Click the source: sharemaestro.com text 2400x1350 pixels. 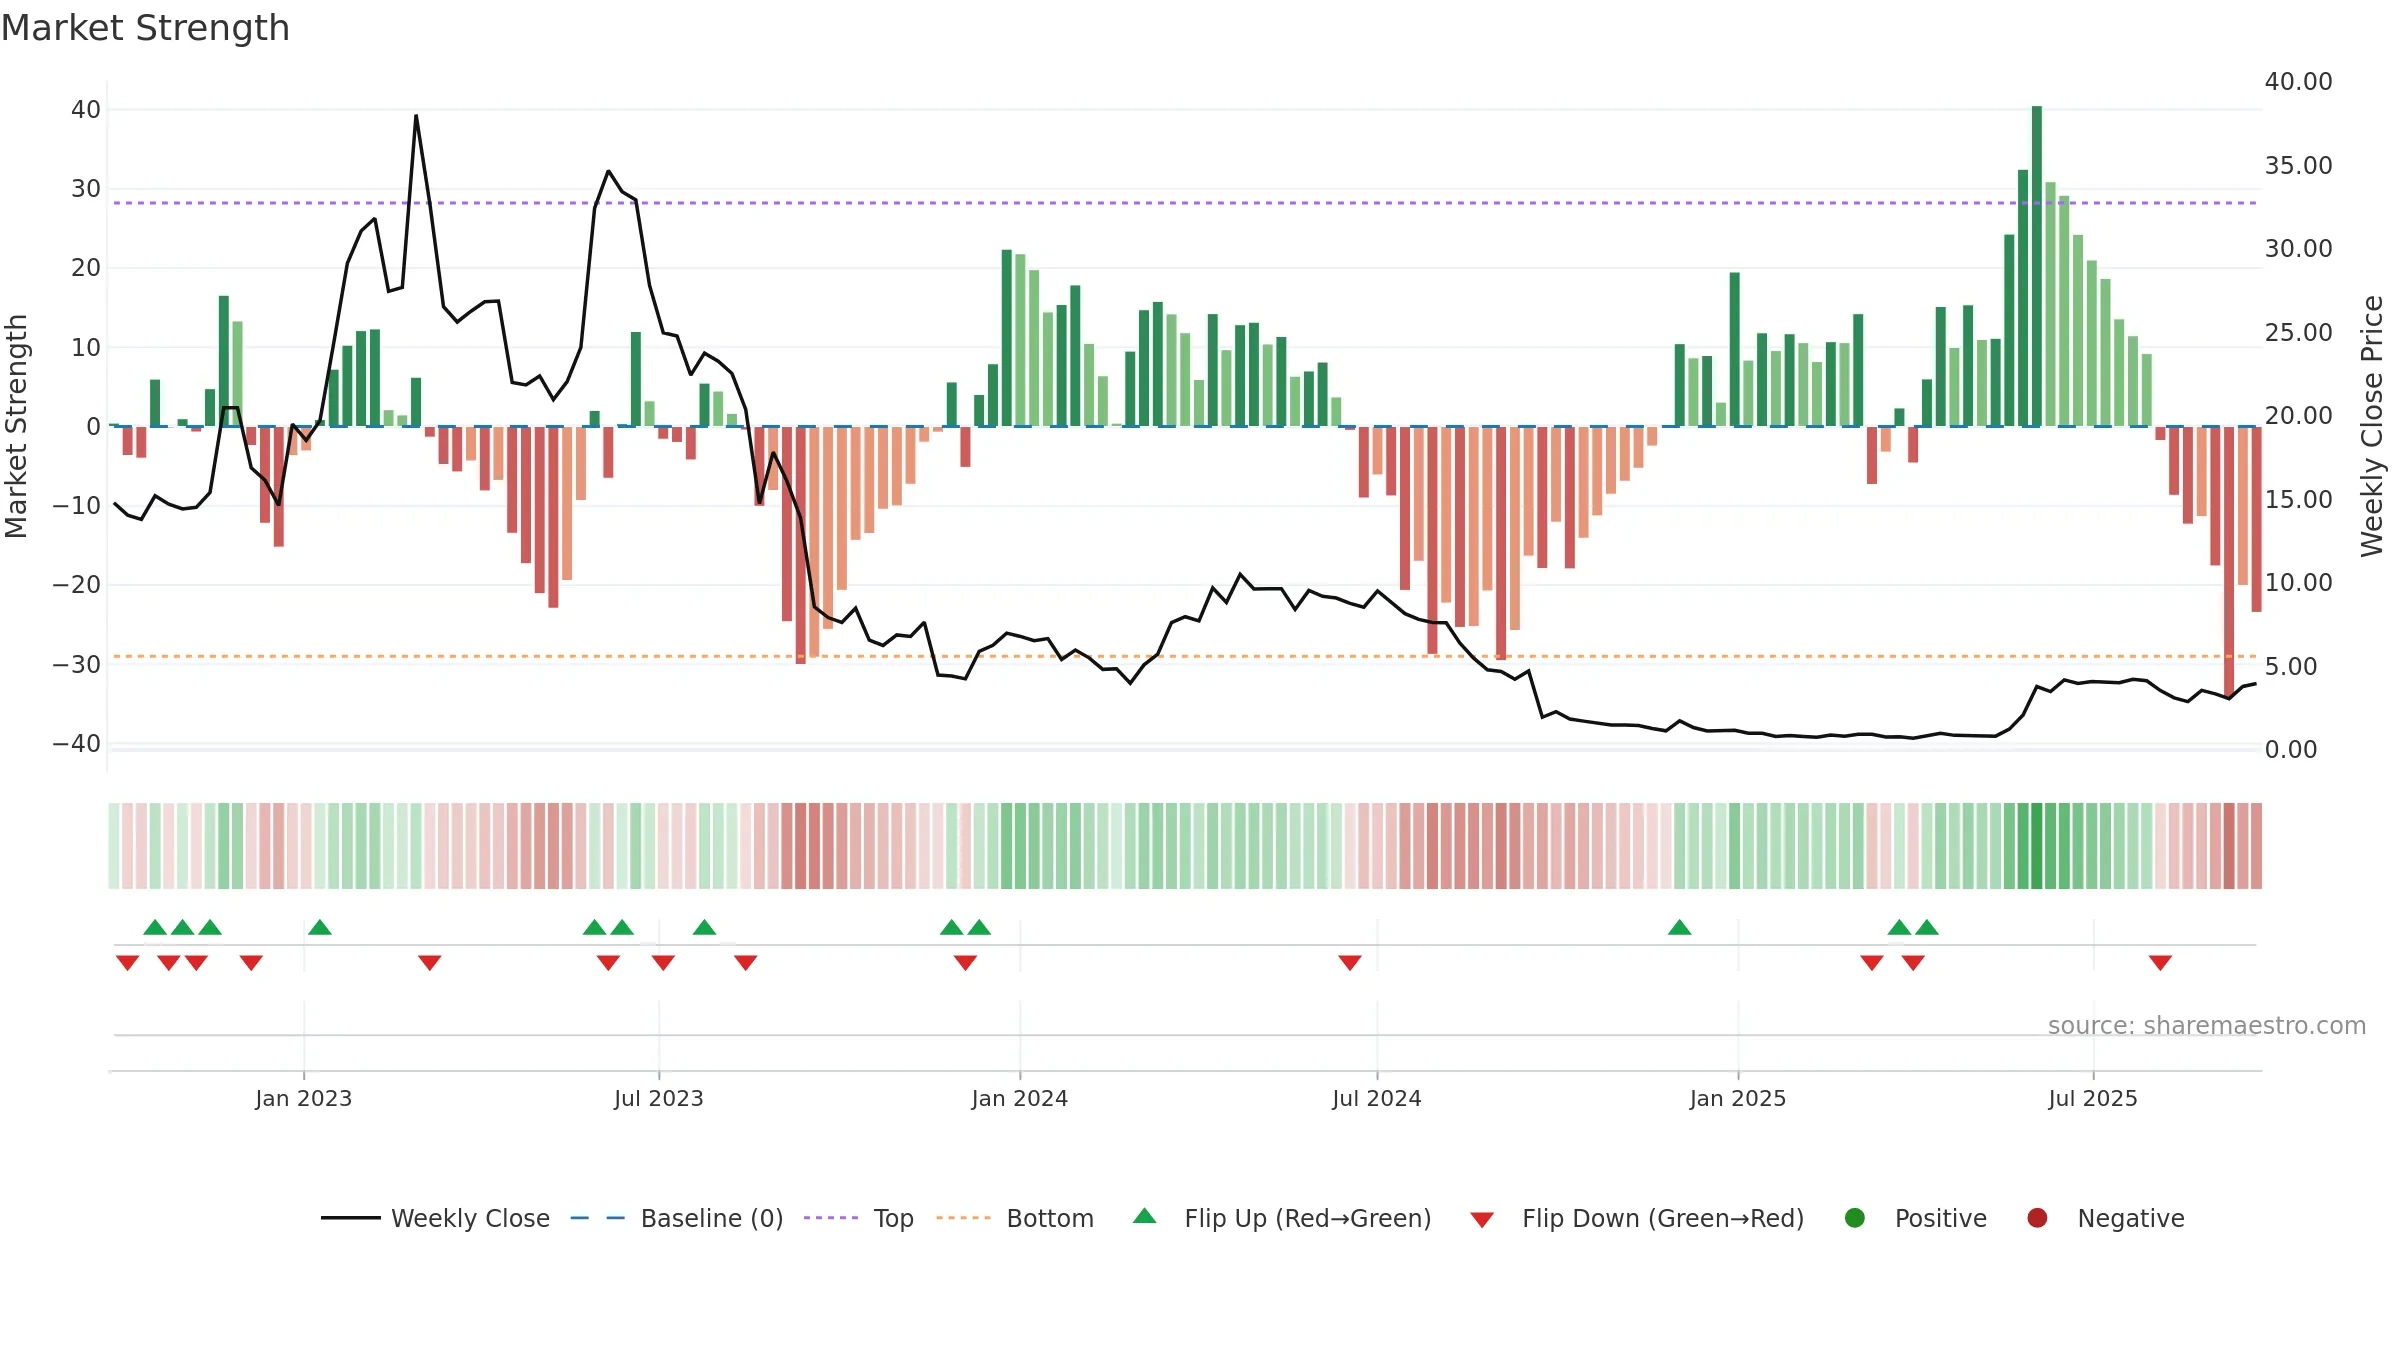pyautogui.click(x=2207, y=1025)
